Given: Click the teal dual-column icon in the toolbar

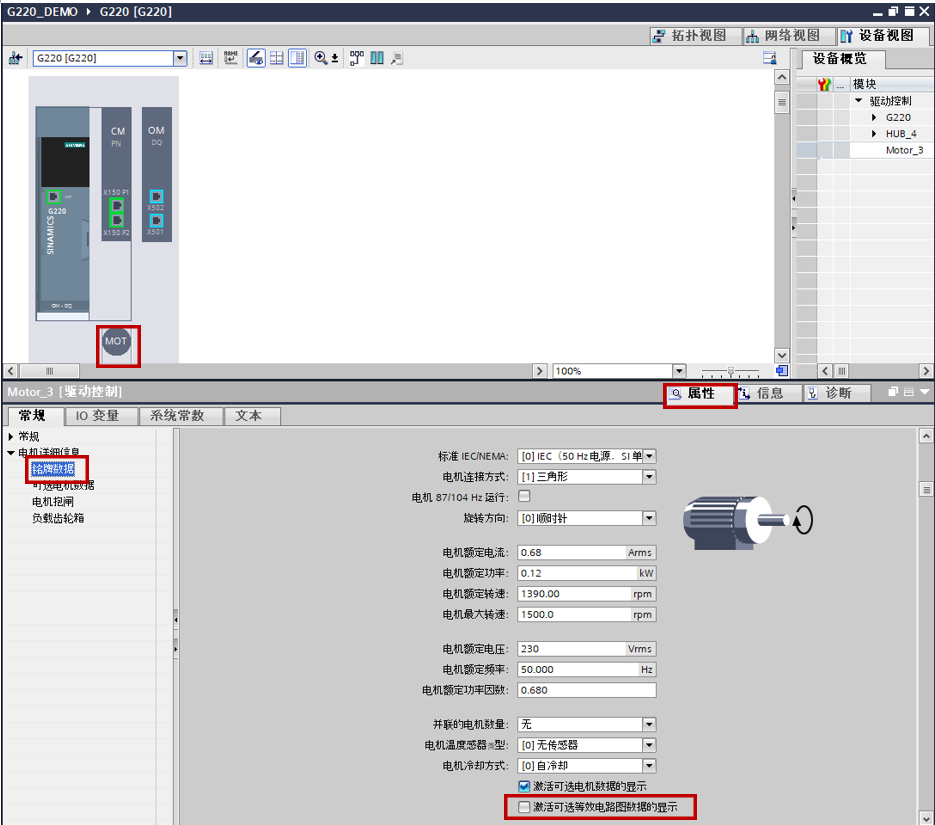Looking at the screenshot, I should (377, 58).
